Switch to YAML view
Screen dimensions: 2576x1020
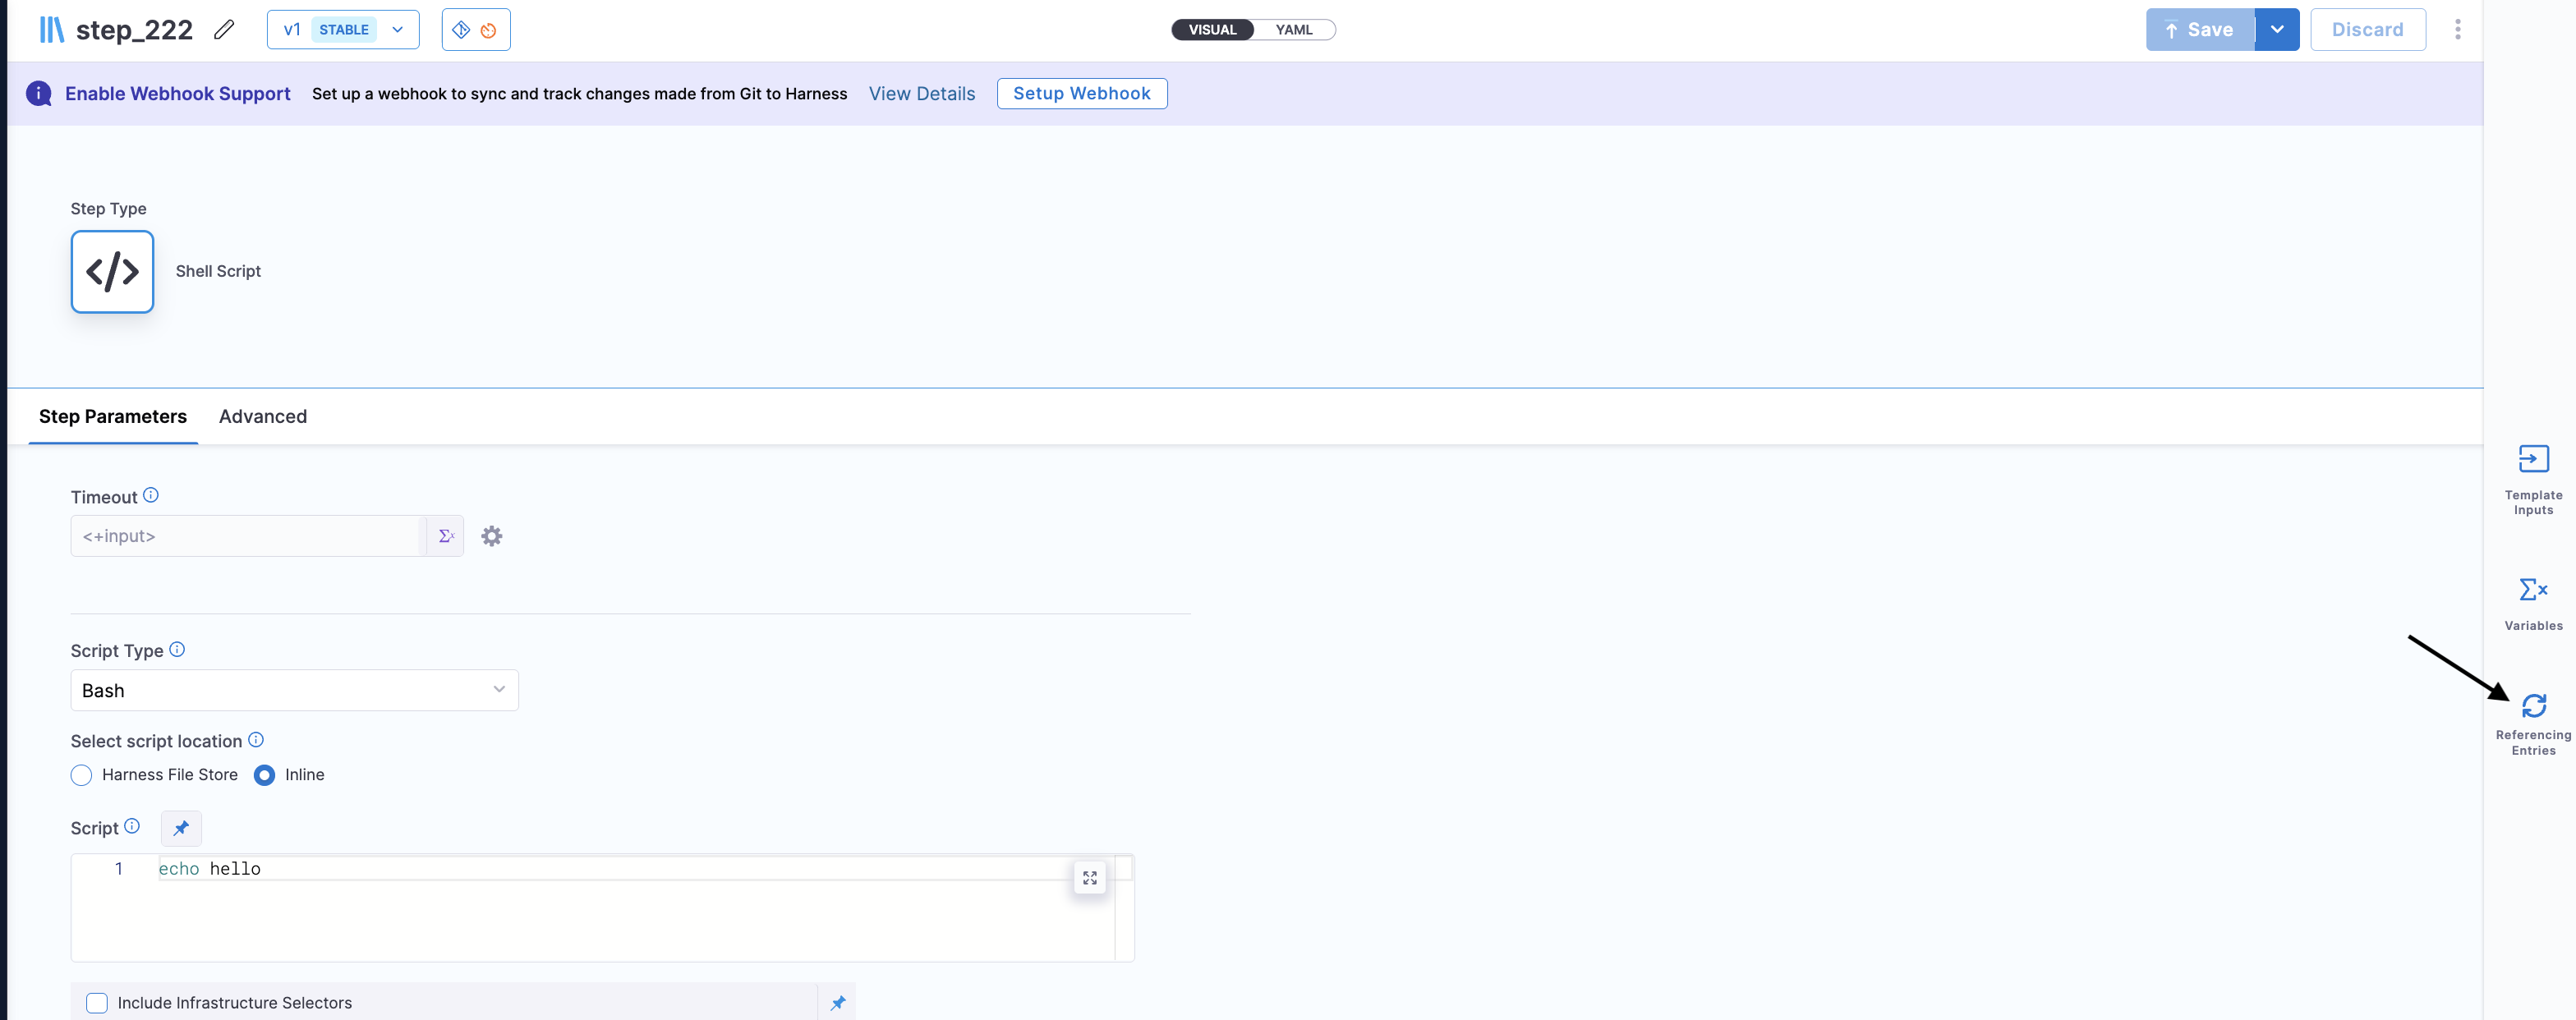(x=1293, y=30)
